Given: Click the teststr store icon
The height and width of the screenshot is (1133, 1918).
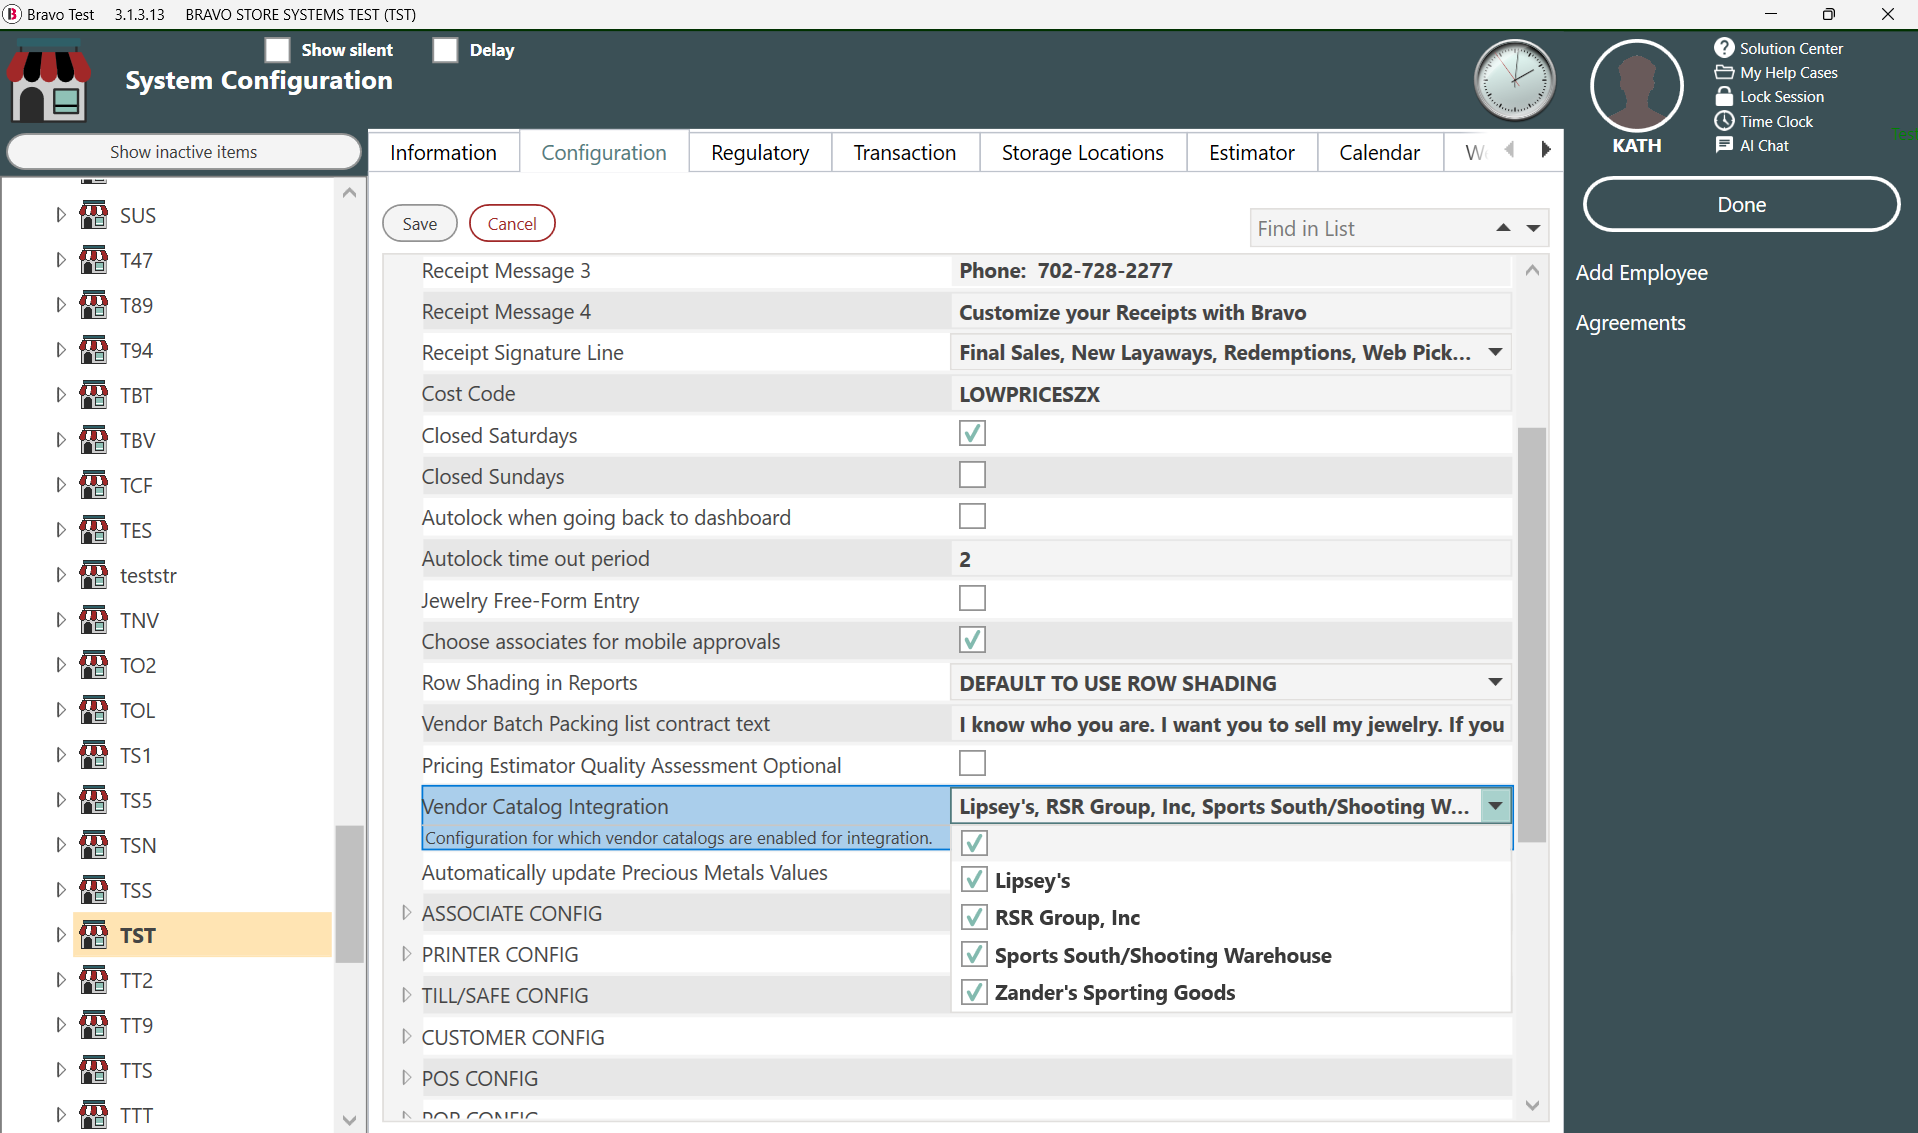Looking at the screenshot, I should [94, 575].
